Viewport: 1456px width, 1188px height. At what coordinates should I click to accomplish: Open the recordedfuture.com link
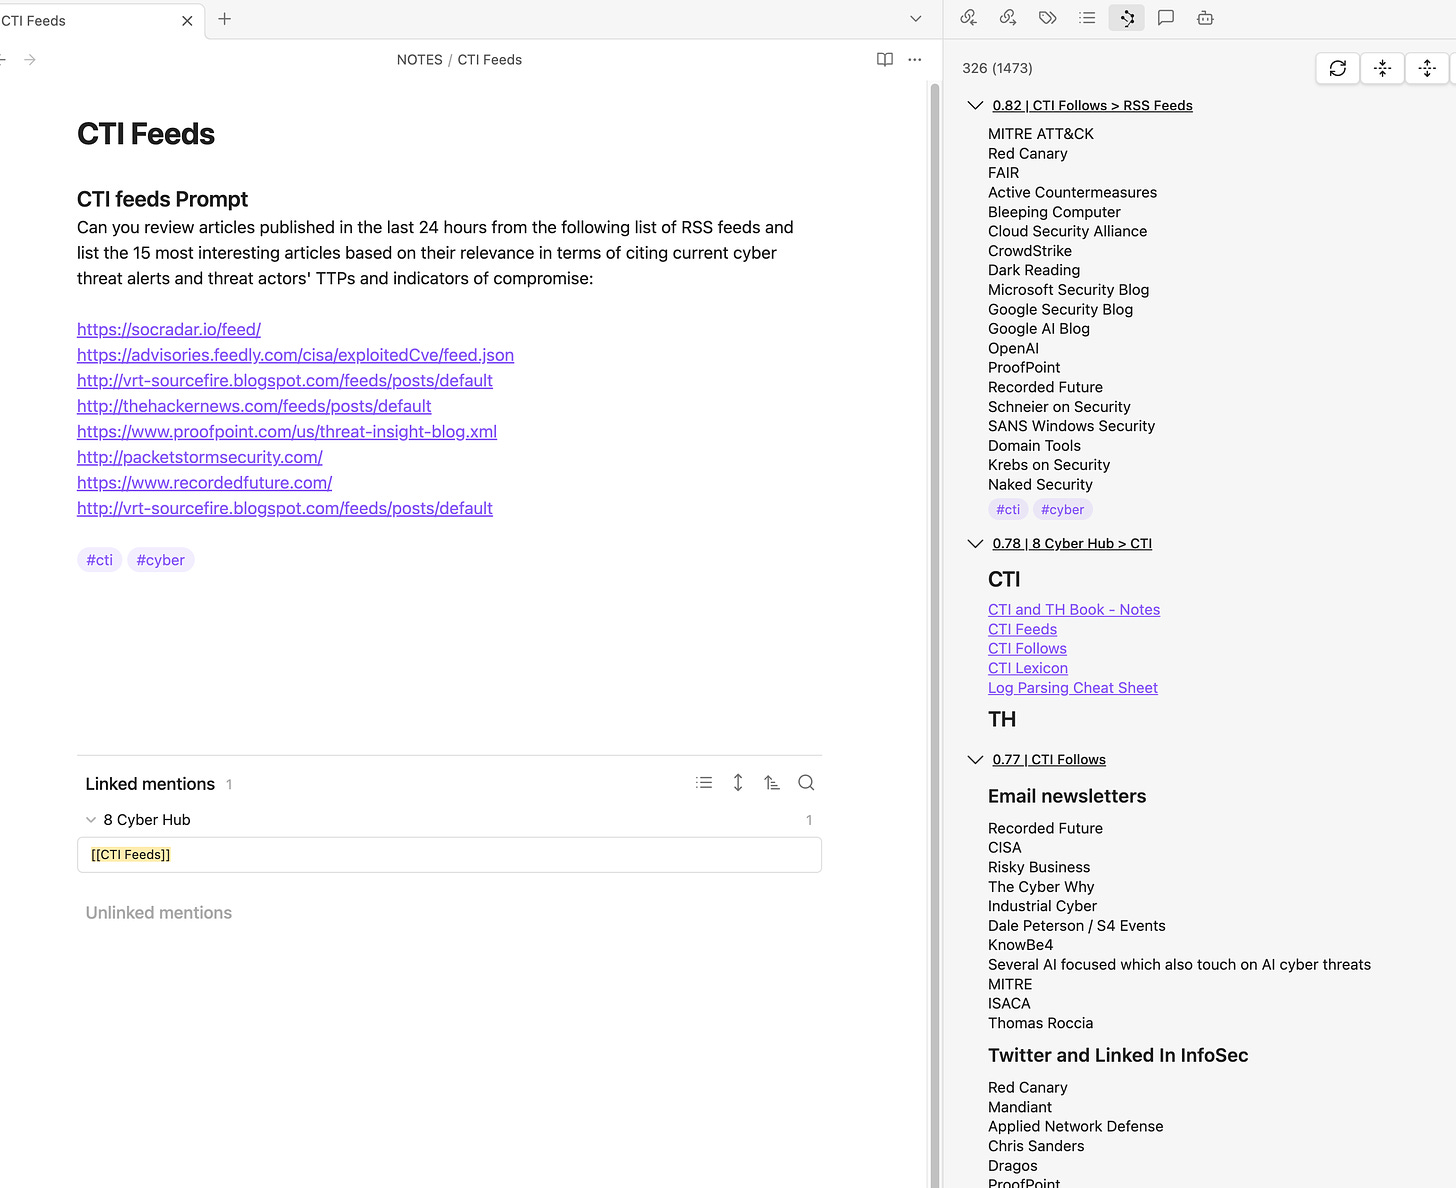click(x=205, y=483)
